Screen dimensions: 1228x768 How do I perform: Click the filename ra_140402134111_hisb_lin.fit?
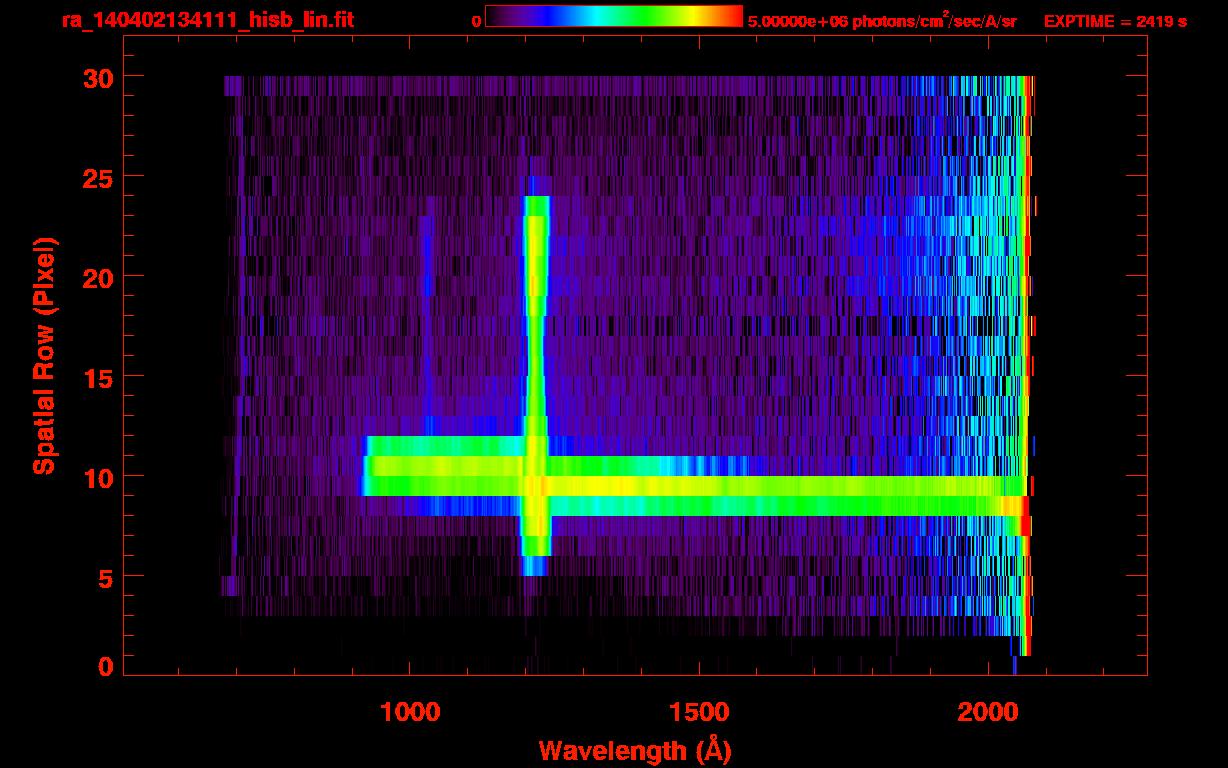tap(207, 20)
